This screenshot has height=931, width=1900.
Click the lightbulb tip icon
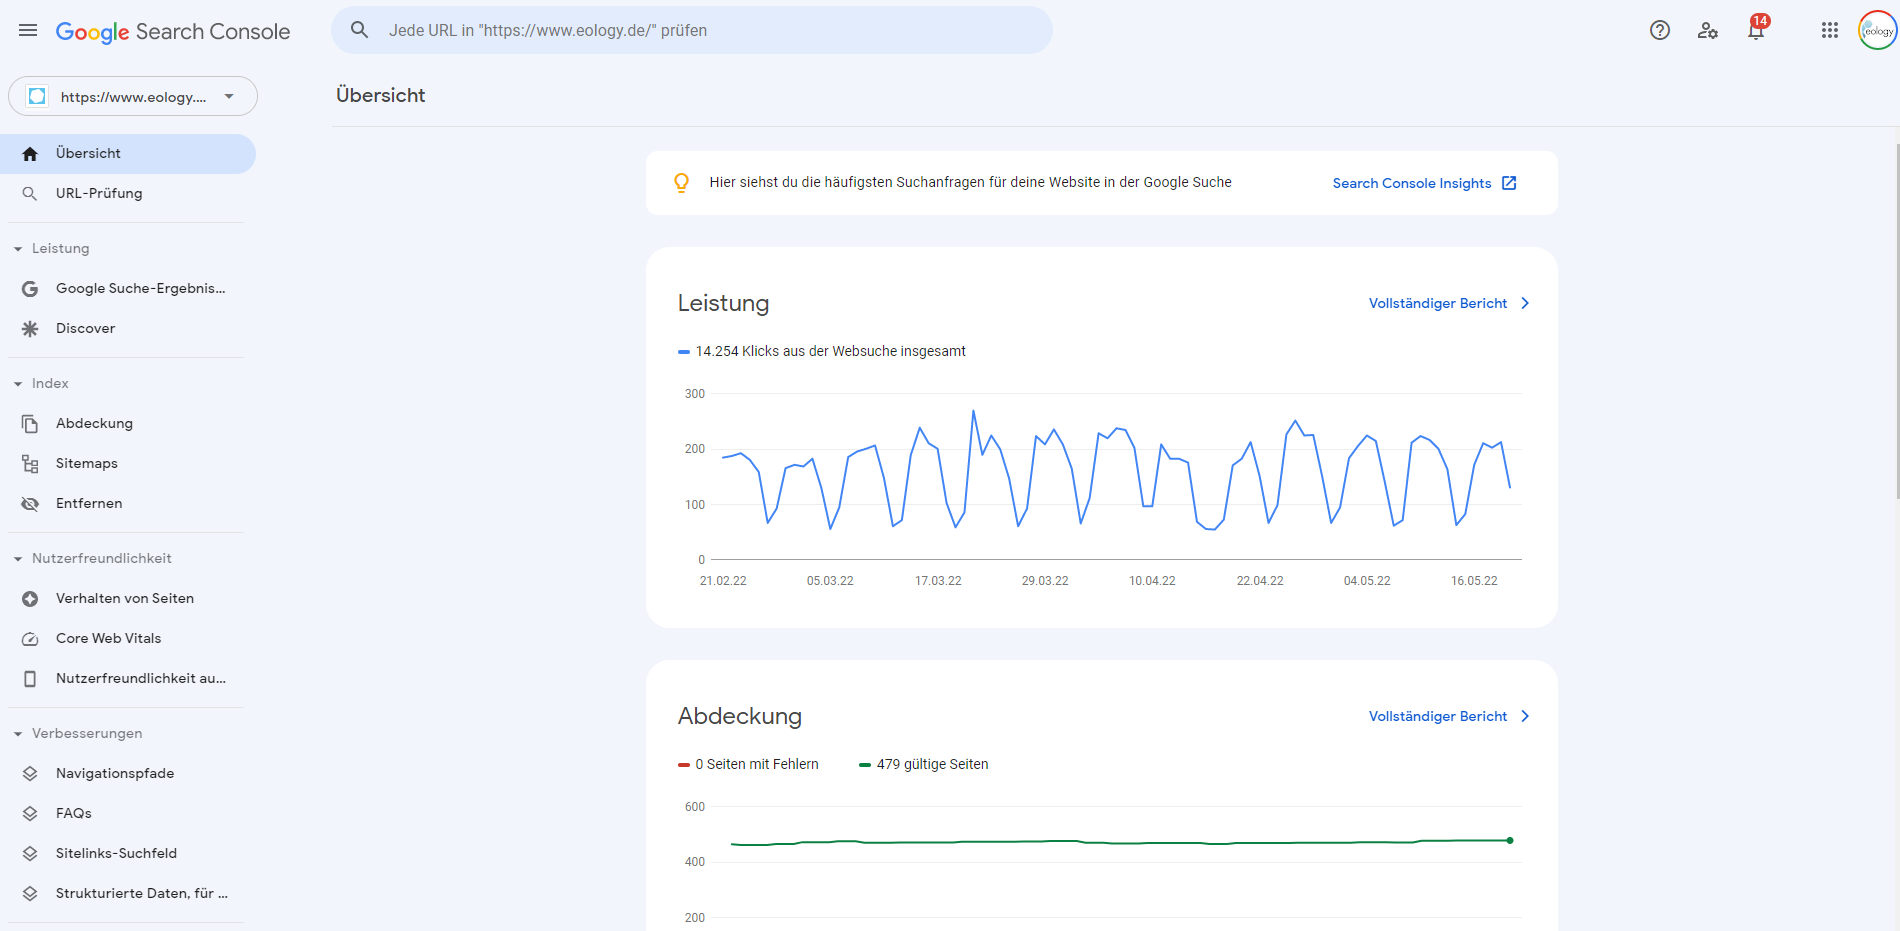tap(681, 183)
